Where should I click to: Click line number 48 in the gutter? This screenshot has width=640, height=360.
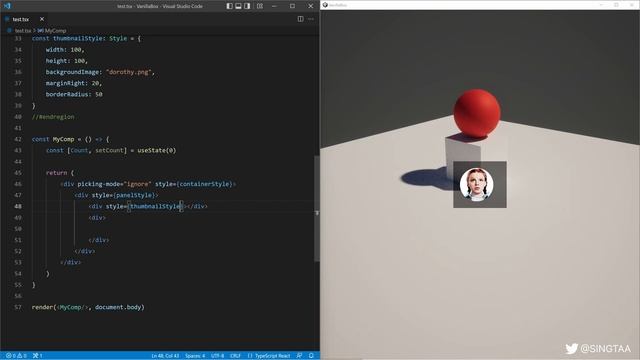pos(18,206)
